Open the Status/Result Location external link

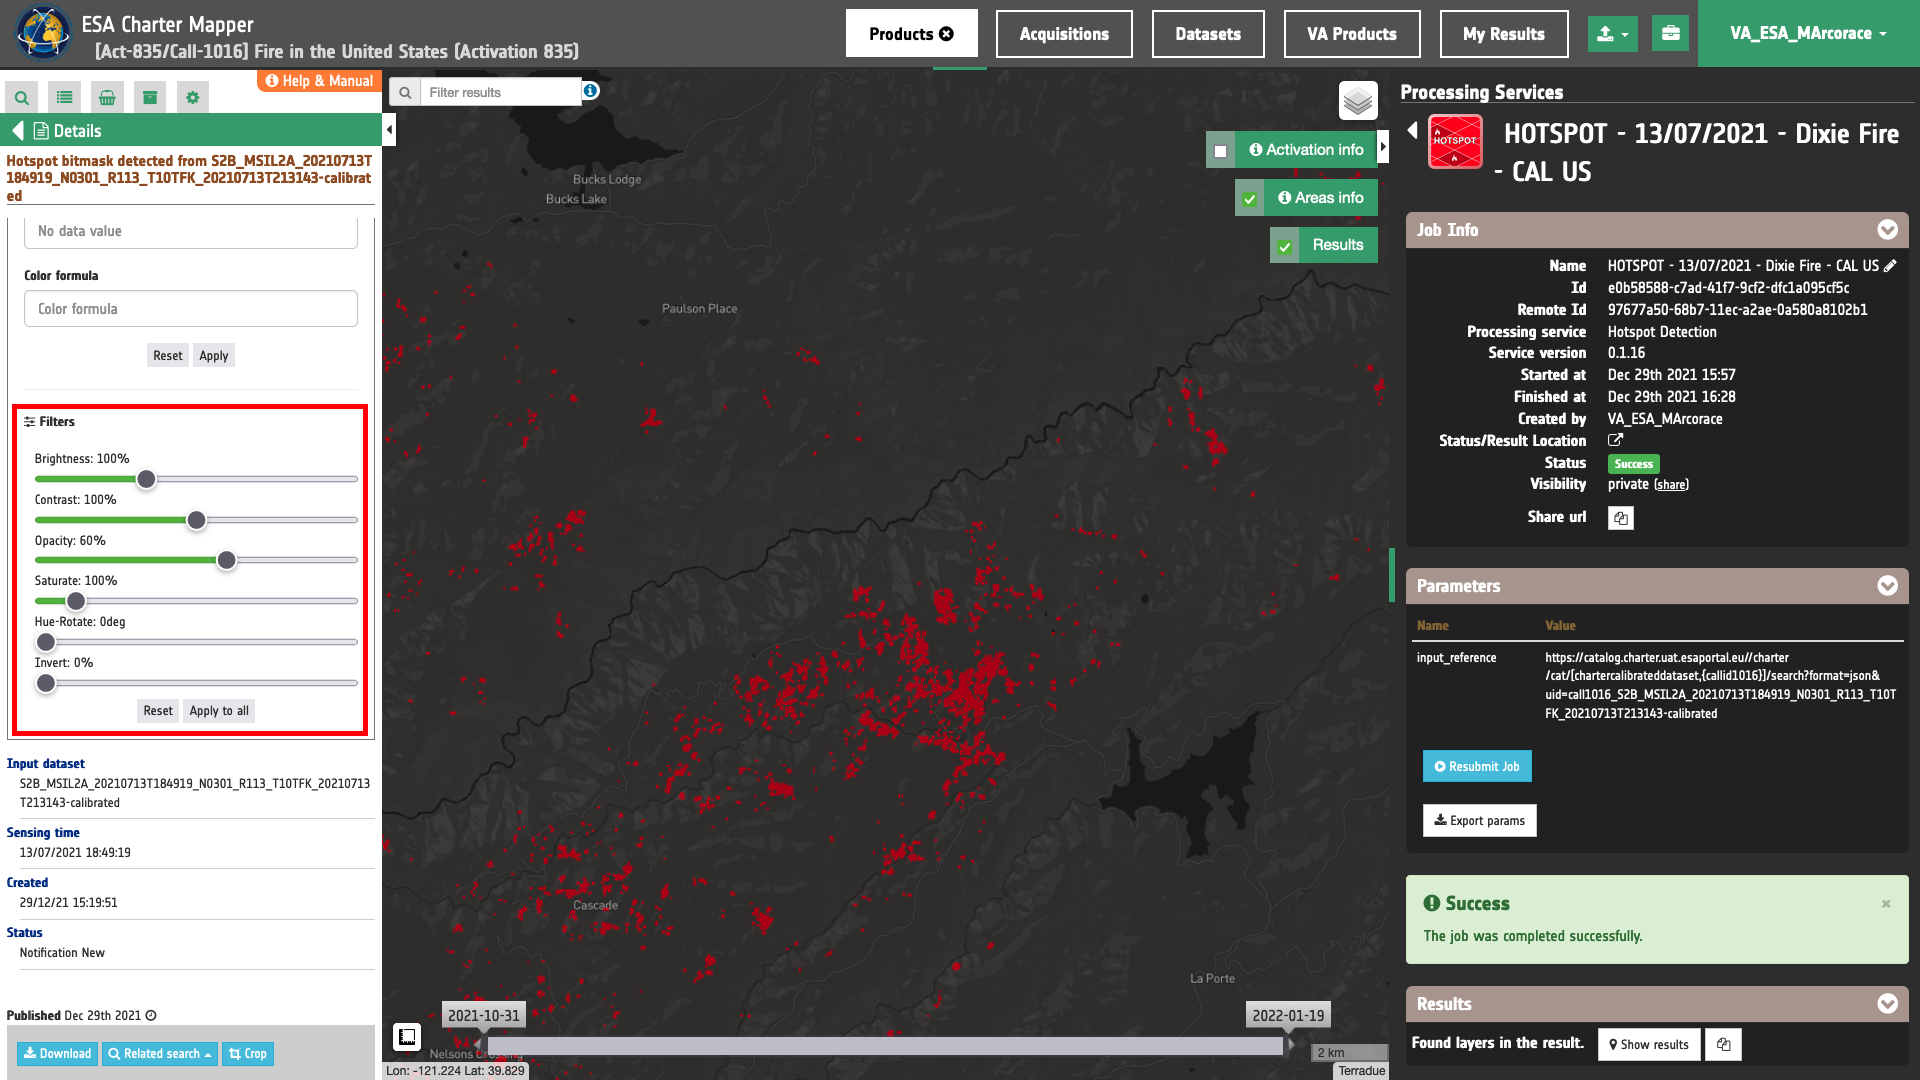point(1615,440)
